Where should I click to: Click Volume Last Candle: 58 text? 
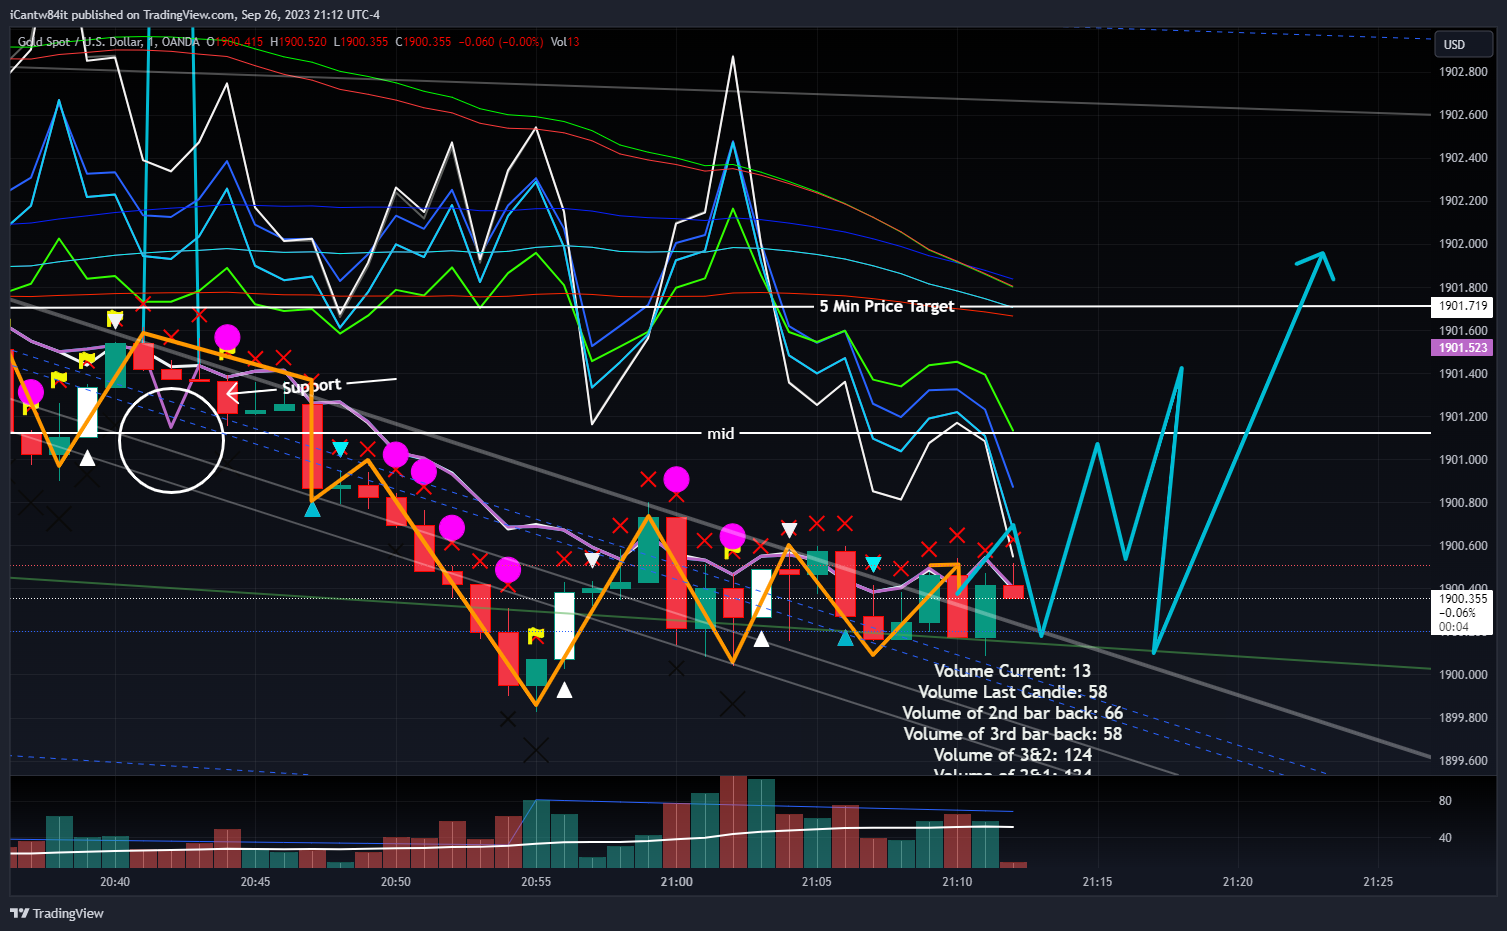pos(1012,692)
